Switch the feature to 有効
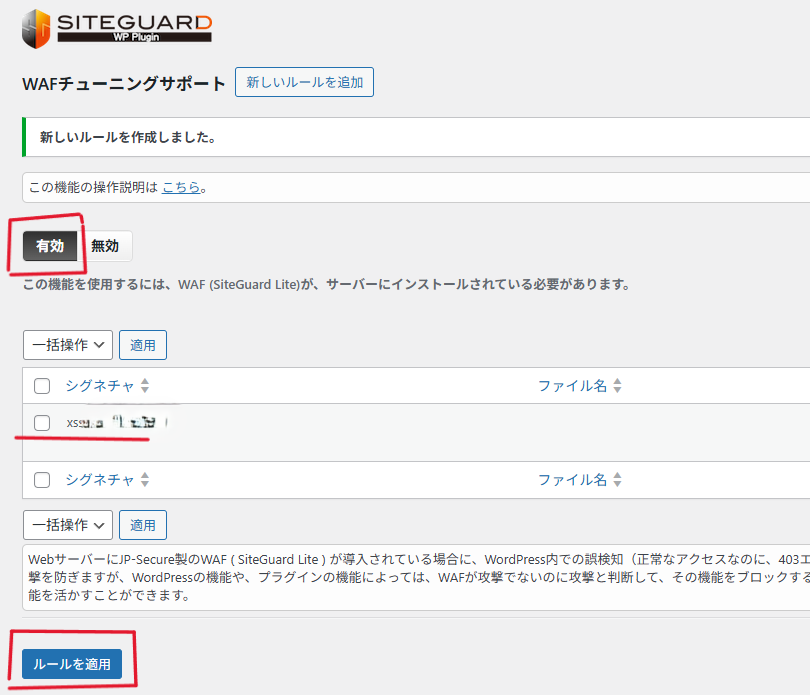810x695 pixels. pos(50,246)
